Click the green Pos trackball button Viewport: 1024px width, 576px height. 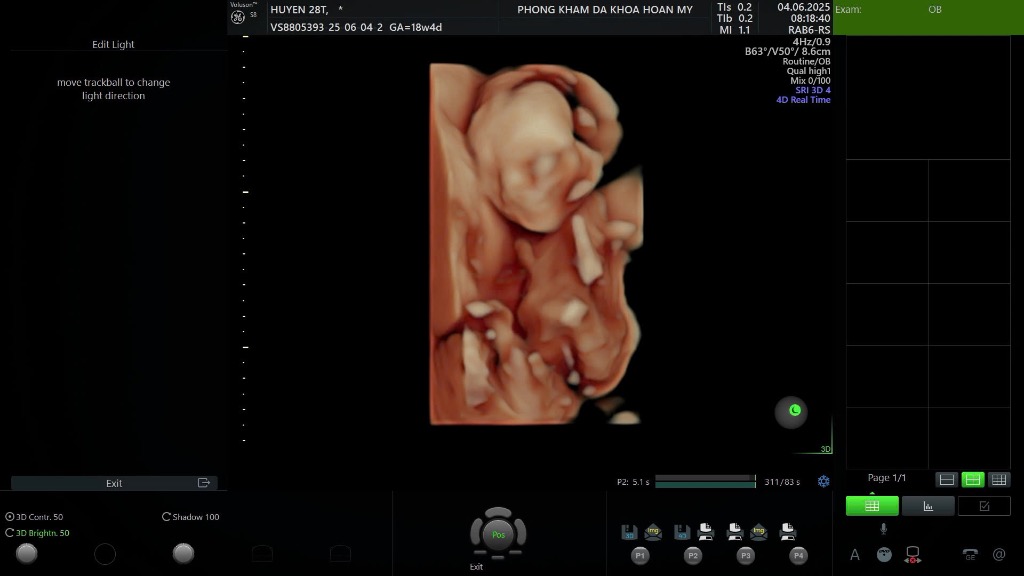click(x=497, y=535)
